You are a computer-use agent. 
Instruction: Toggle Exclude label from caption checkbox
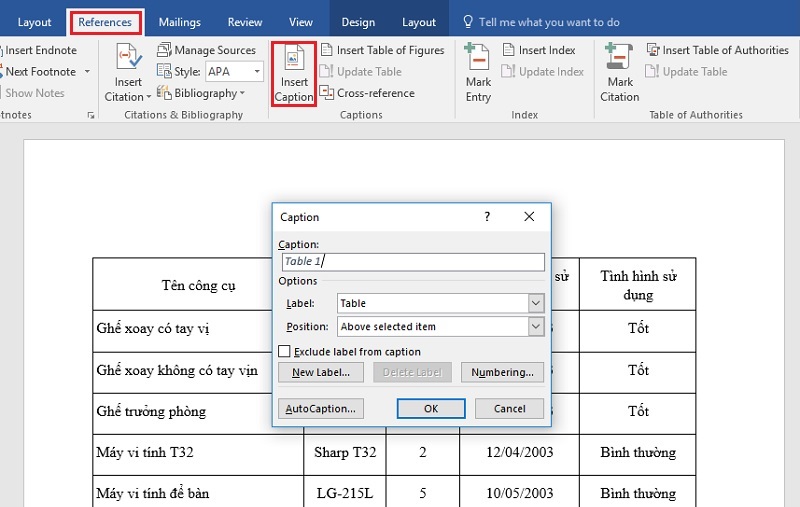coord(285,351)
